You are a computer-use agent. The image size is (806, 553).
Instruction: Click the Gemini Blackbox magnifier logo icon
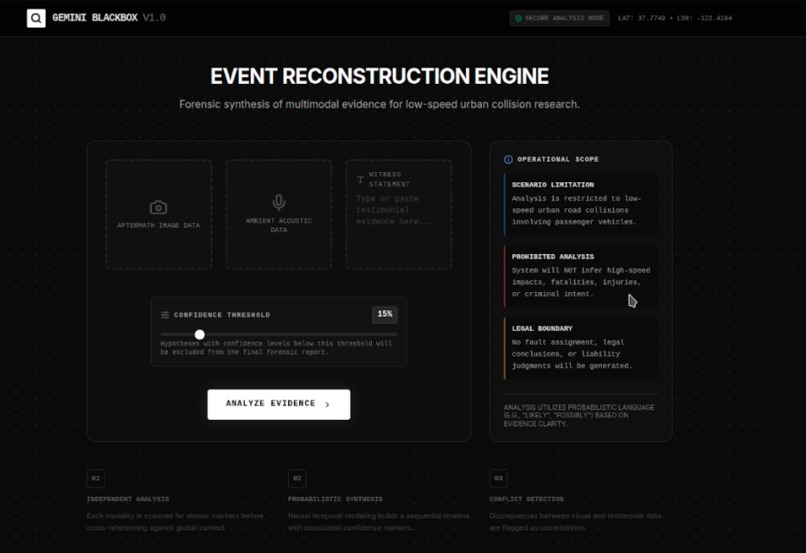click(36, 18)
